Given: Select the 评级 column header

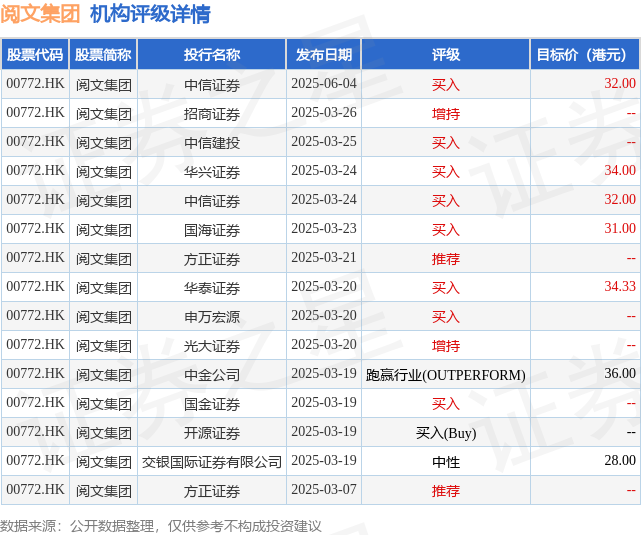Looking at the screenshot, I should tap(446, 54).
